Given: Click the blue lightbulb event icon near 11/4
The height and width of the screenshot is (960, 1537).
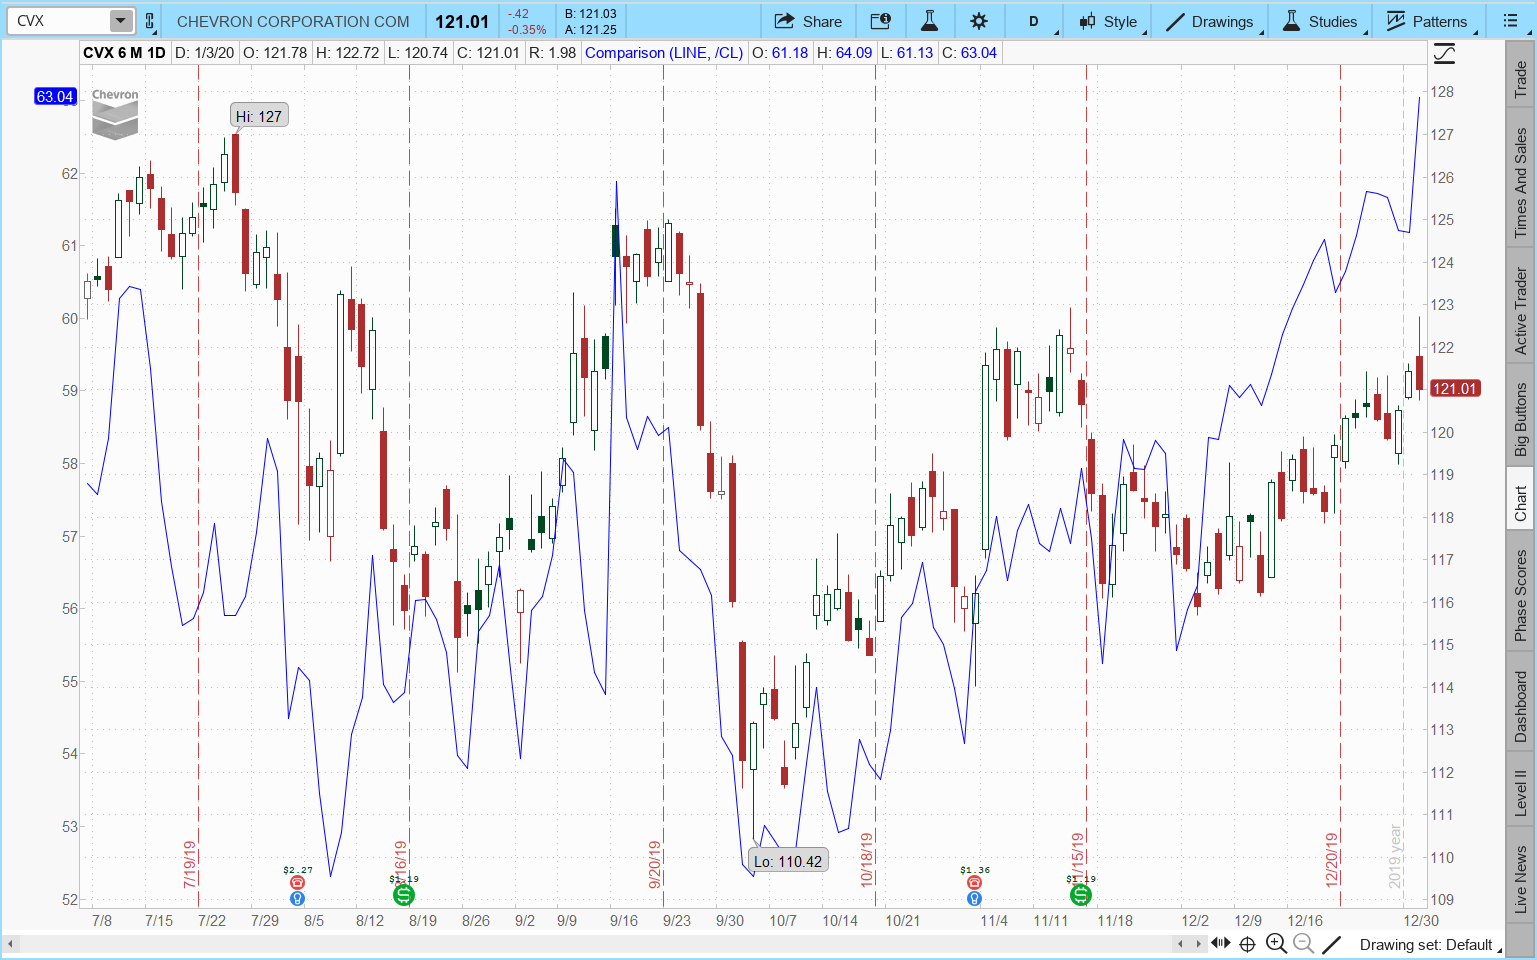Looking at the screenshot, I should pyautogui.click(x=974, y=898).
